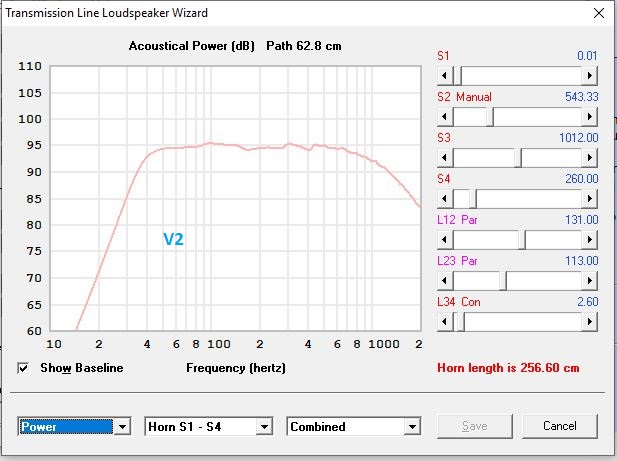The image size is (617, 461).
Task: Increase L23 Par with right arrow
Action: pos(589,281)
